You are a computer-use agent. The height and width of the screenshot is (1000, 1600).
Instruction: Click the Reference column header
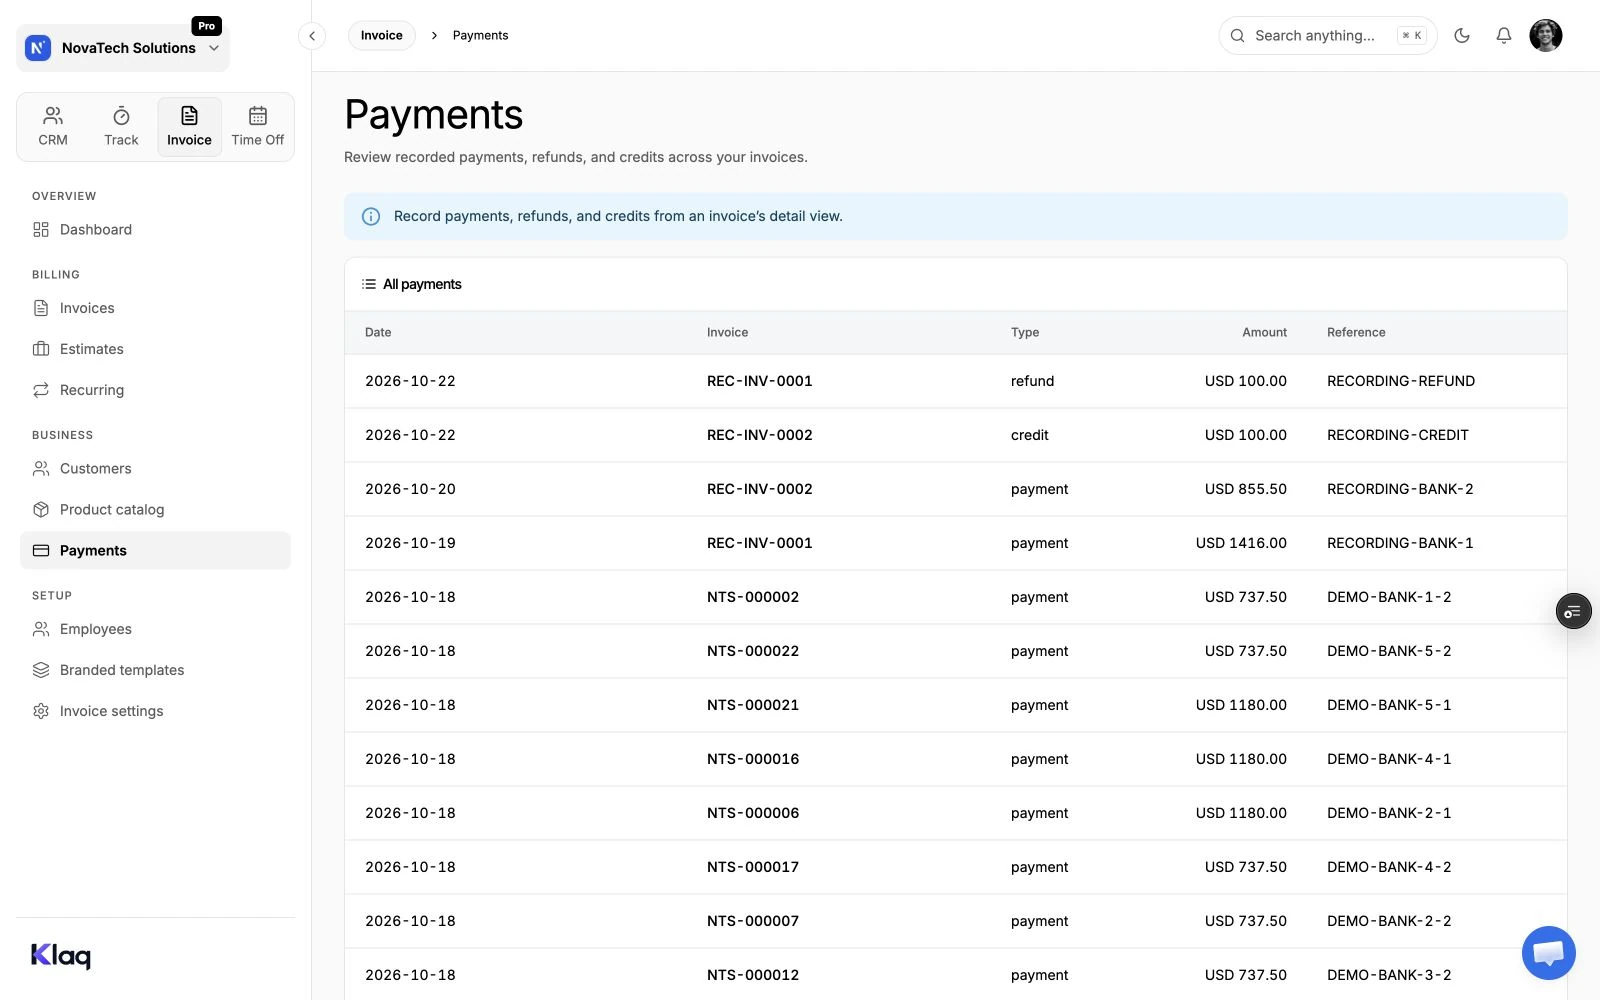pos(1356,332)
